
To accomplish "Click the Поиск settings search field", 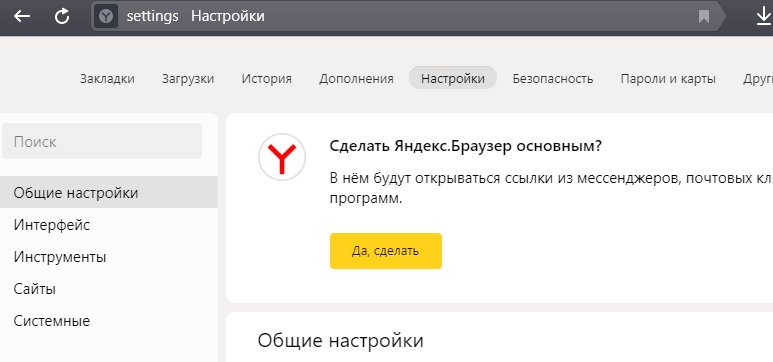I will (x=102, y=142).
